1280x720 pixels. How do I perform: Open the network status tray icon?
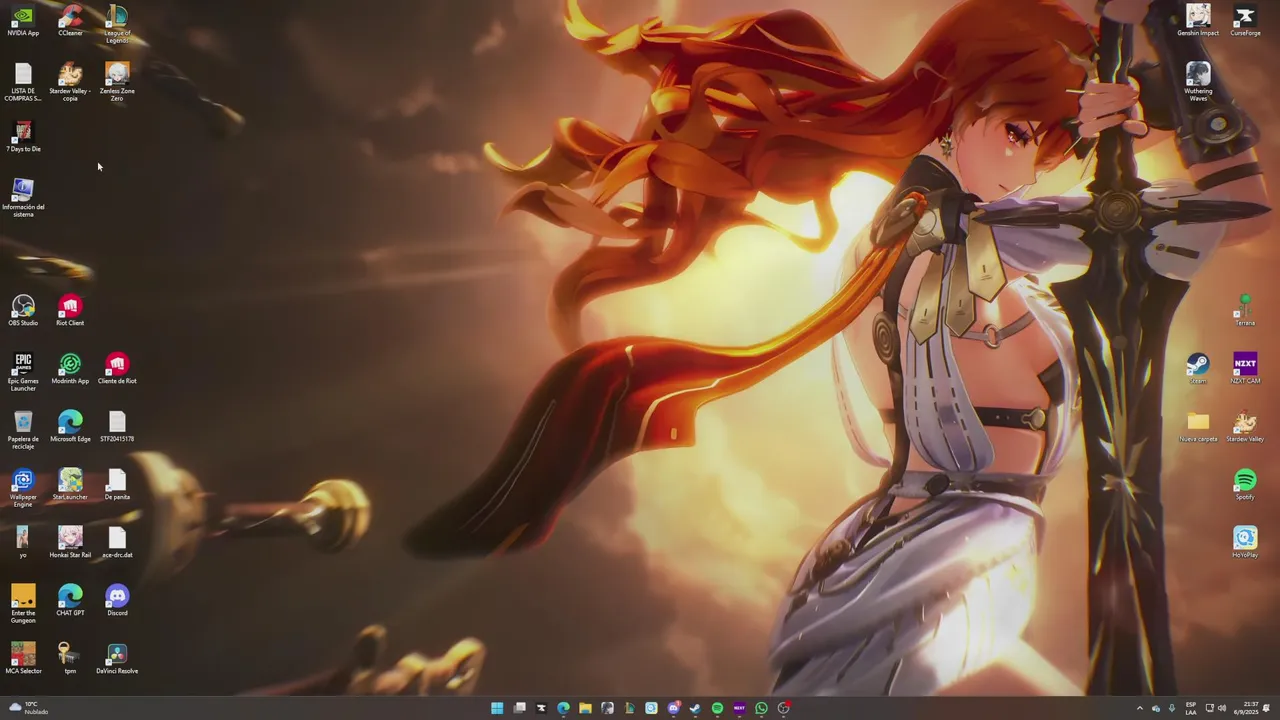1209,708
